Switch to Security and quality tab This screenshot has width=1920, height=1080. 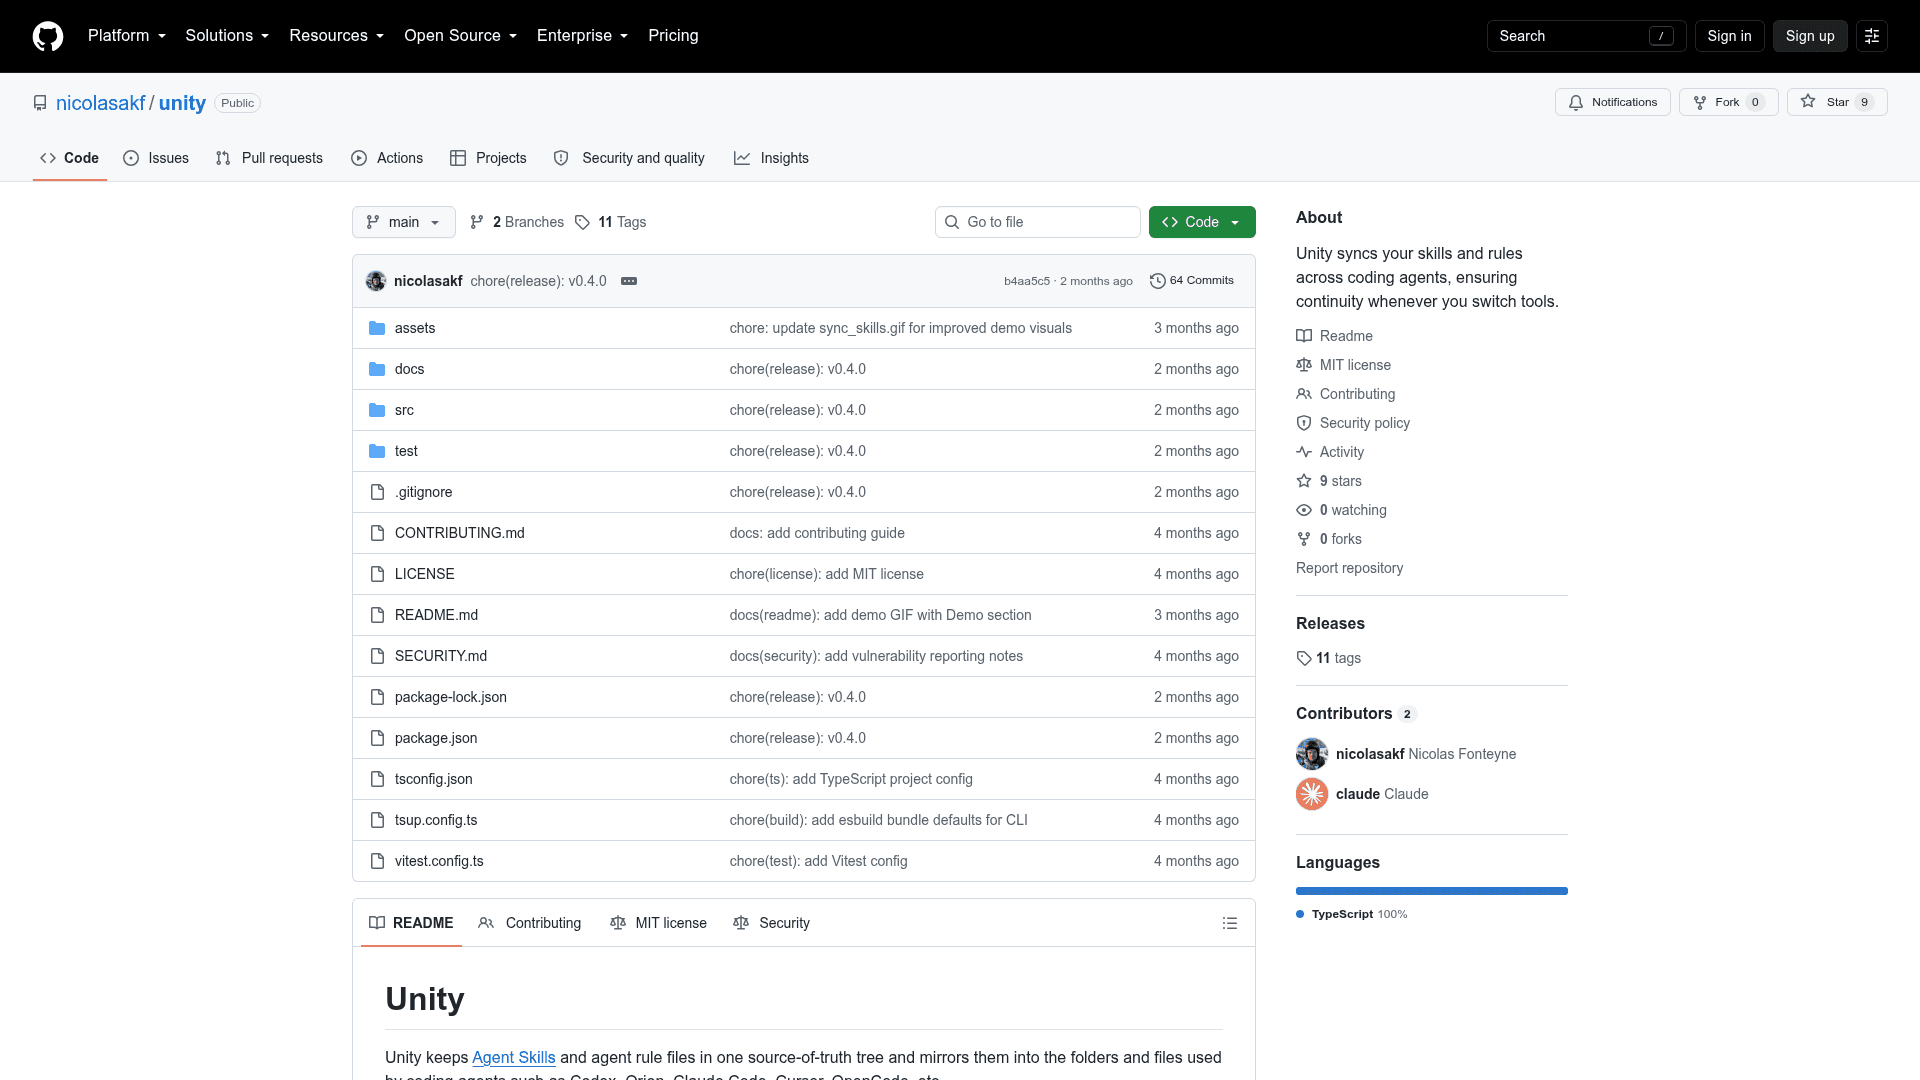pos(629,158)
